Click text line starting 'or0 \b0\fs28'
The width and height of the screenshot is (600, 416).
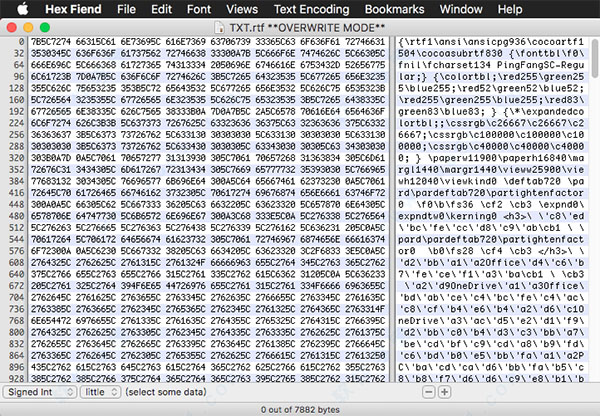point(491,251)
